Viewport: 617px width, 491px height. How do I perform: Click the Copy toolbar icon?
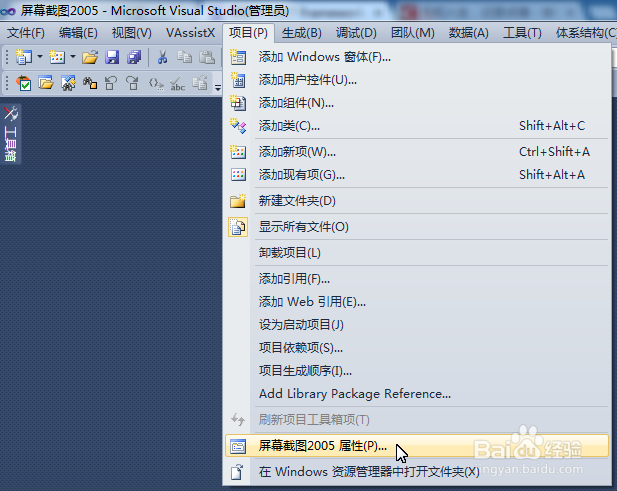pos(184,57)
